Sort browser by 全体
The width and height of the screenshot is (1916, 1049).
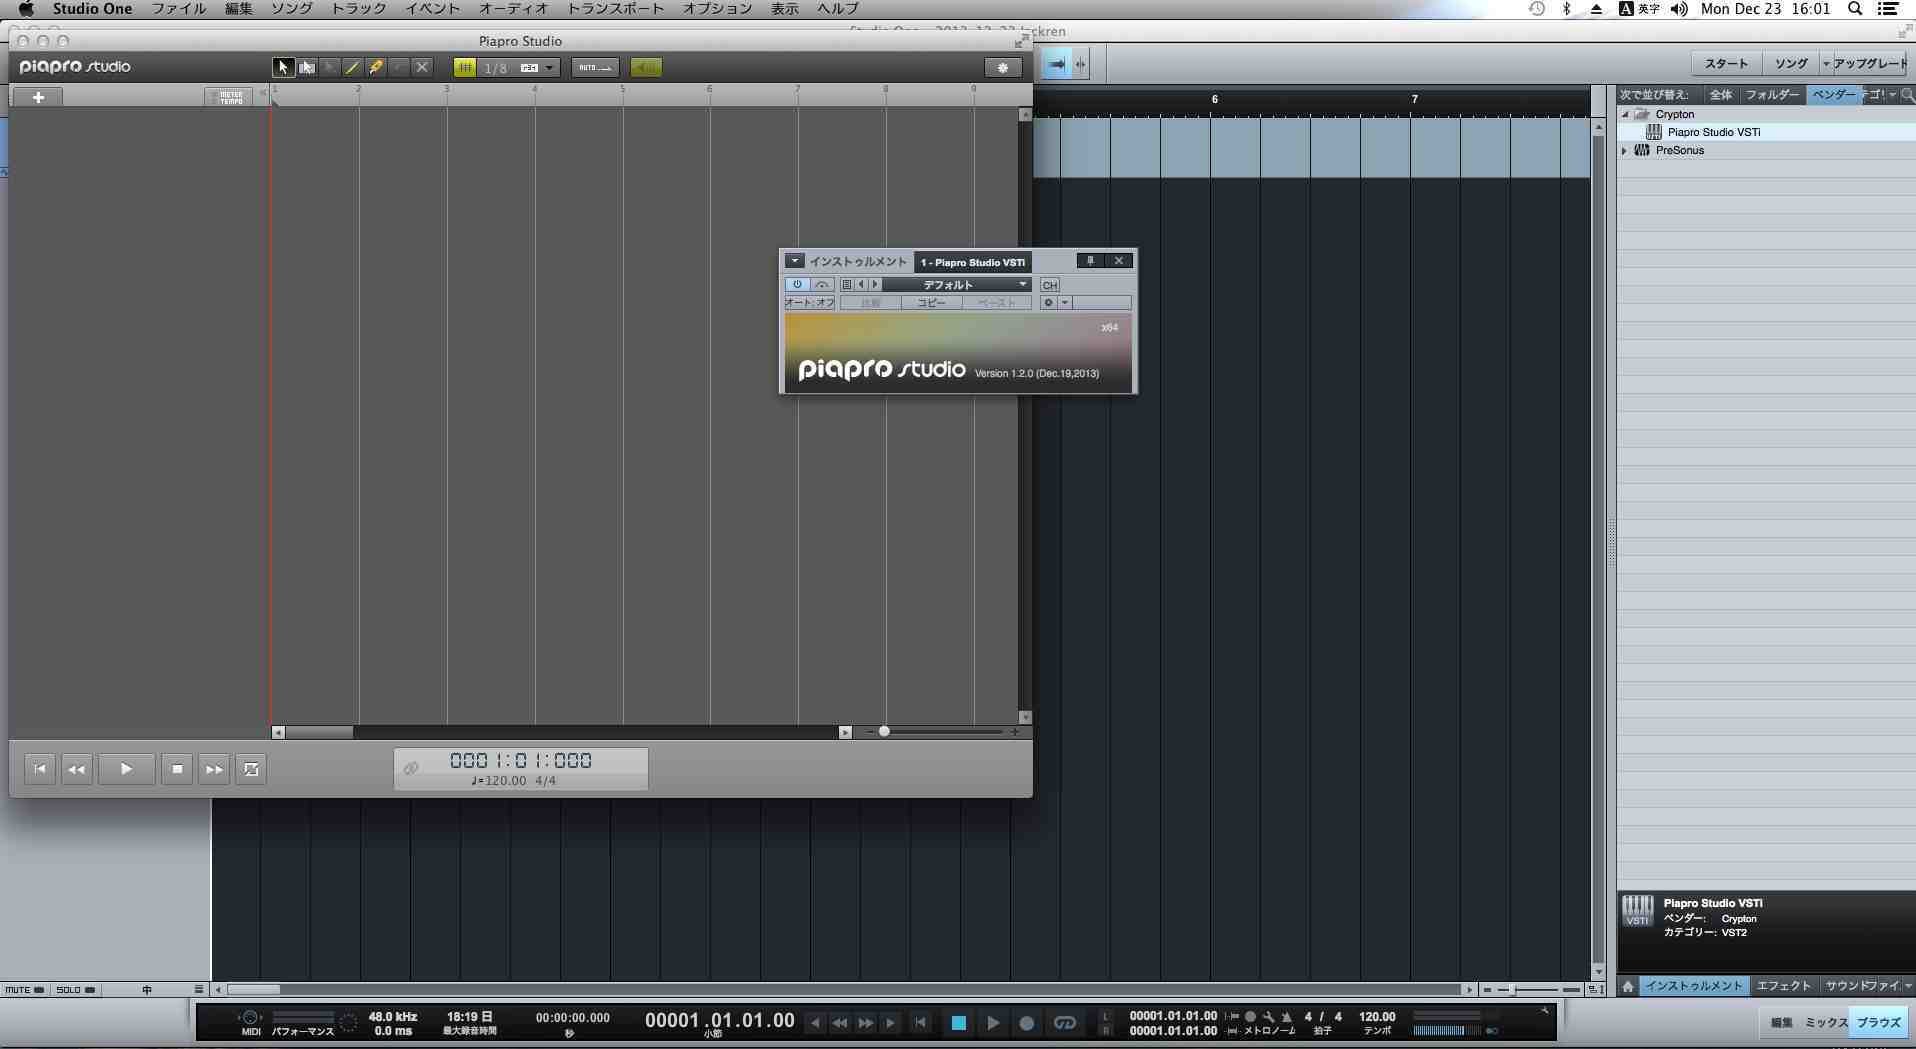point(1721,95)
